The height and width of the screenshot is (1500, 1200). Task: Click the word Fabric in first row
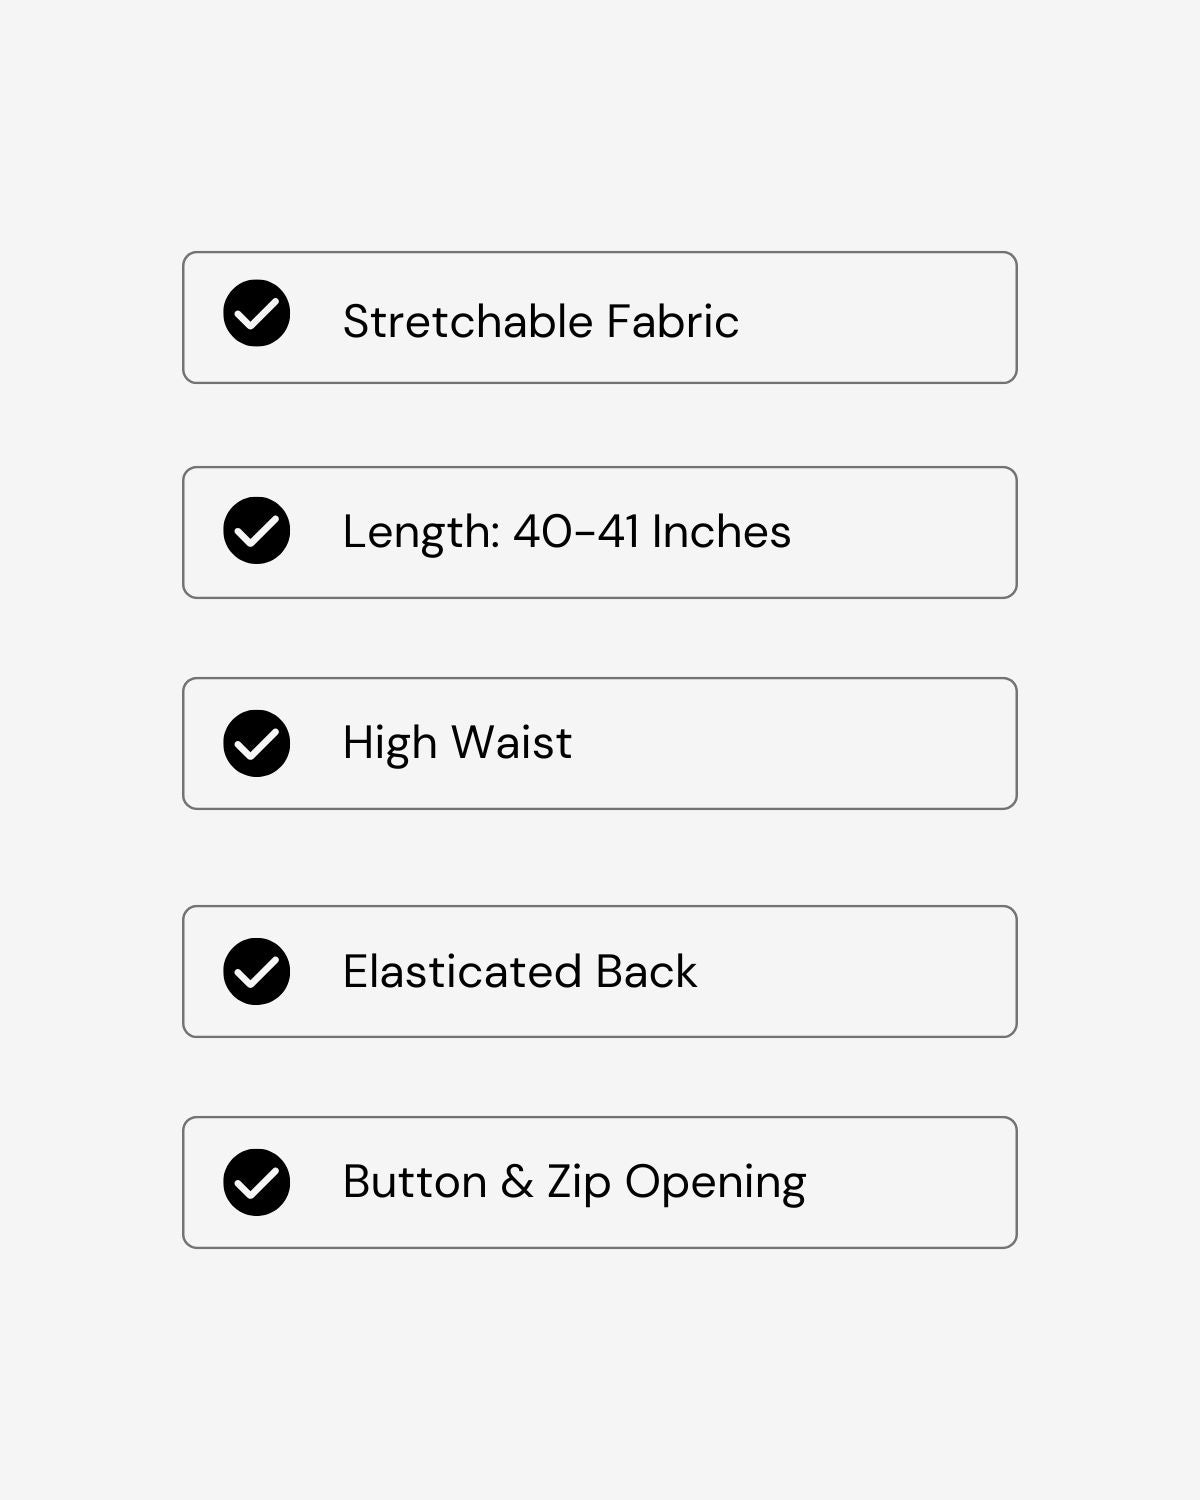[x=673, y=321]
